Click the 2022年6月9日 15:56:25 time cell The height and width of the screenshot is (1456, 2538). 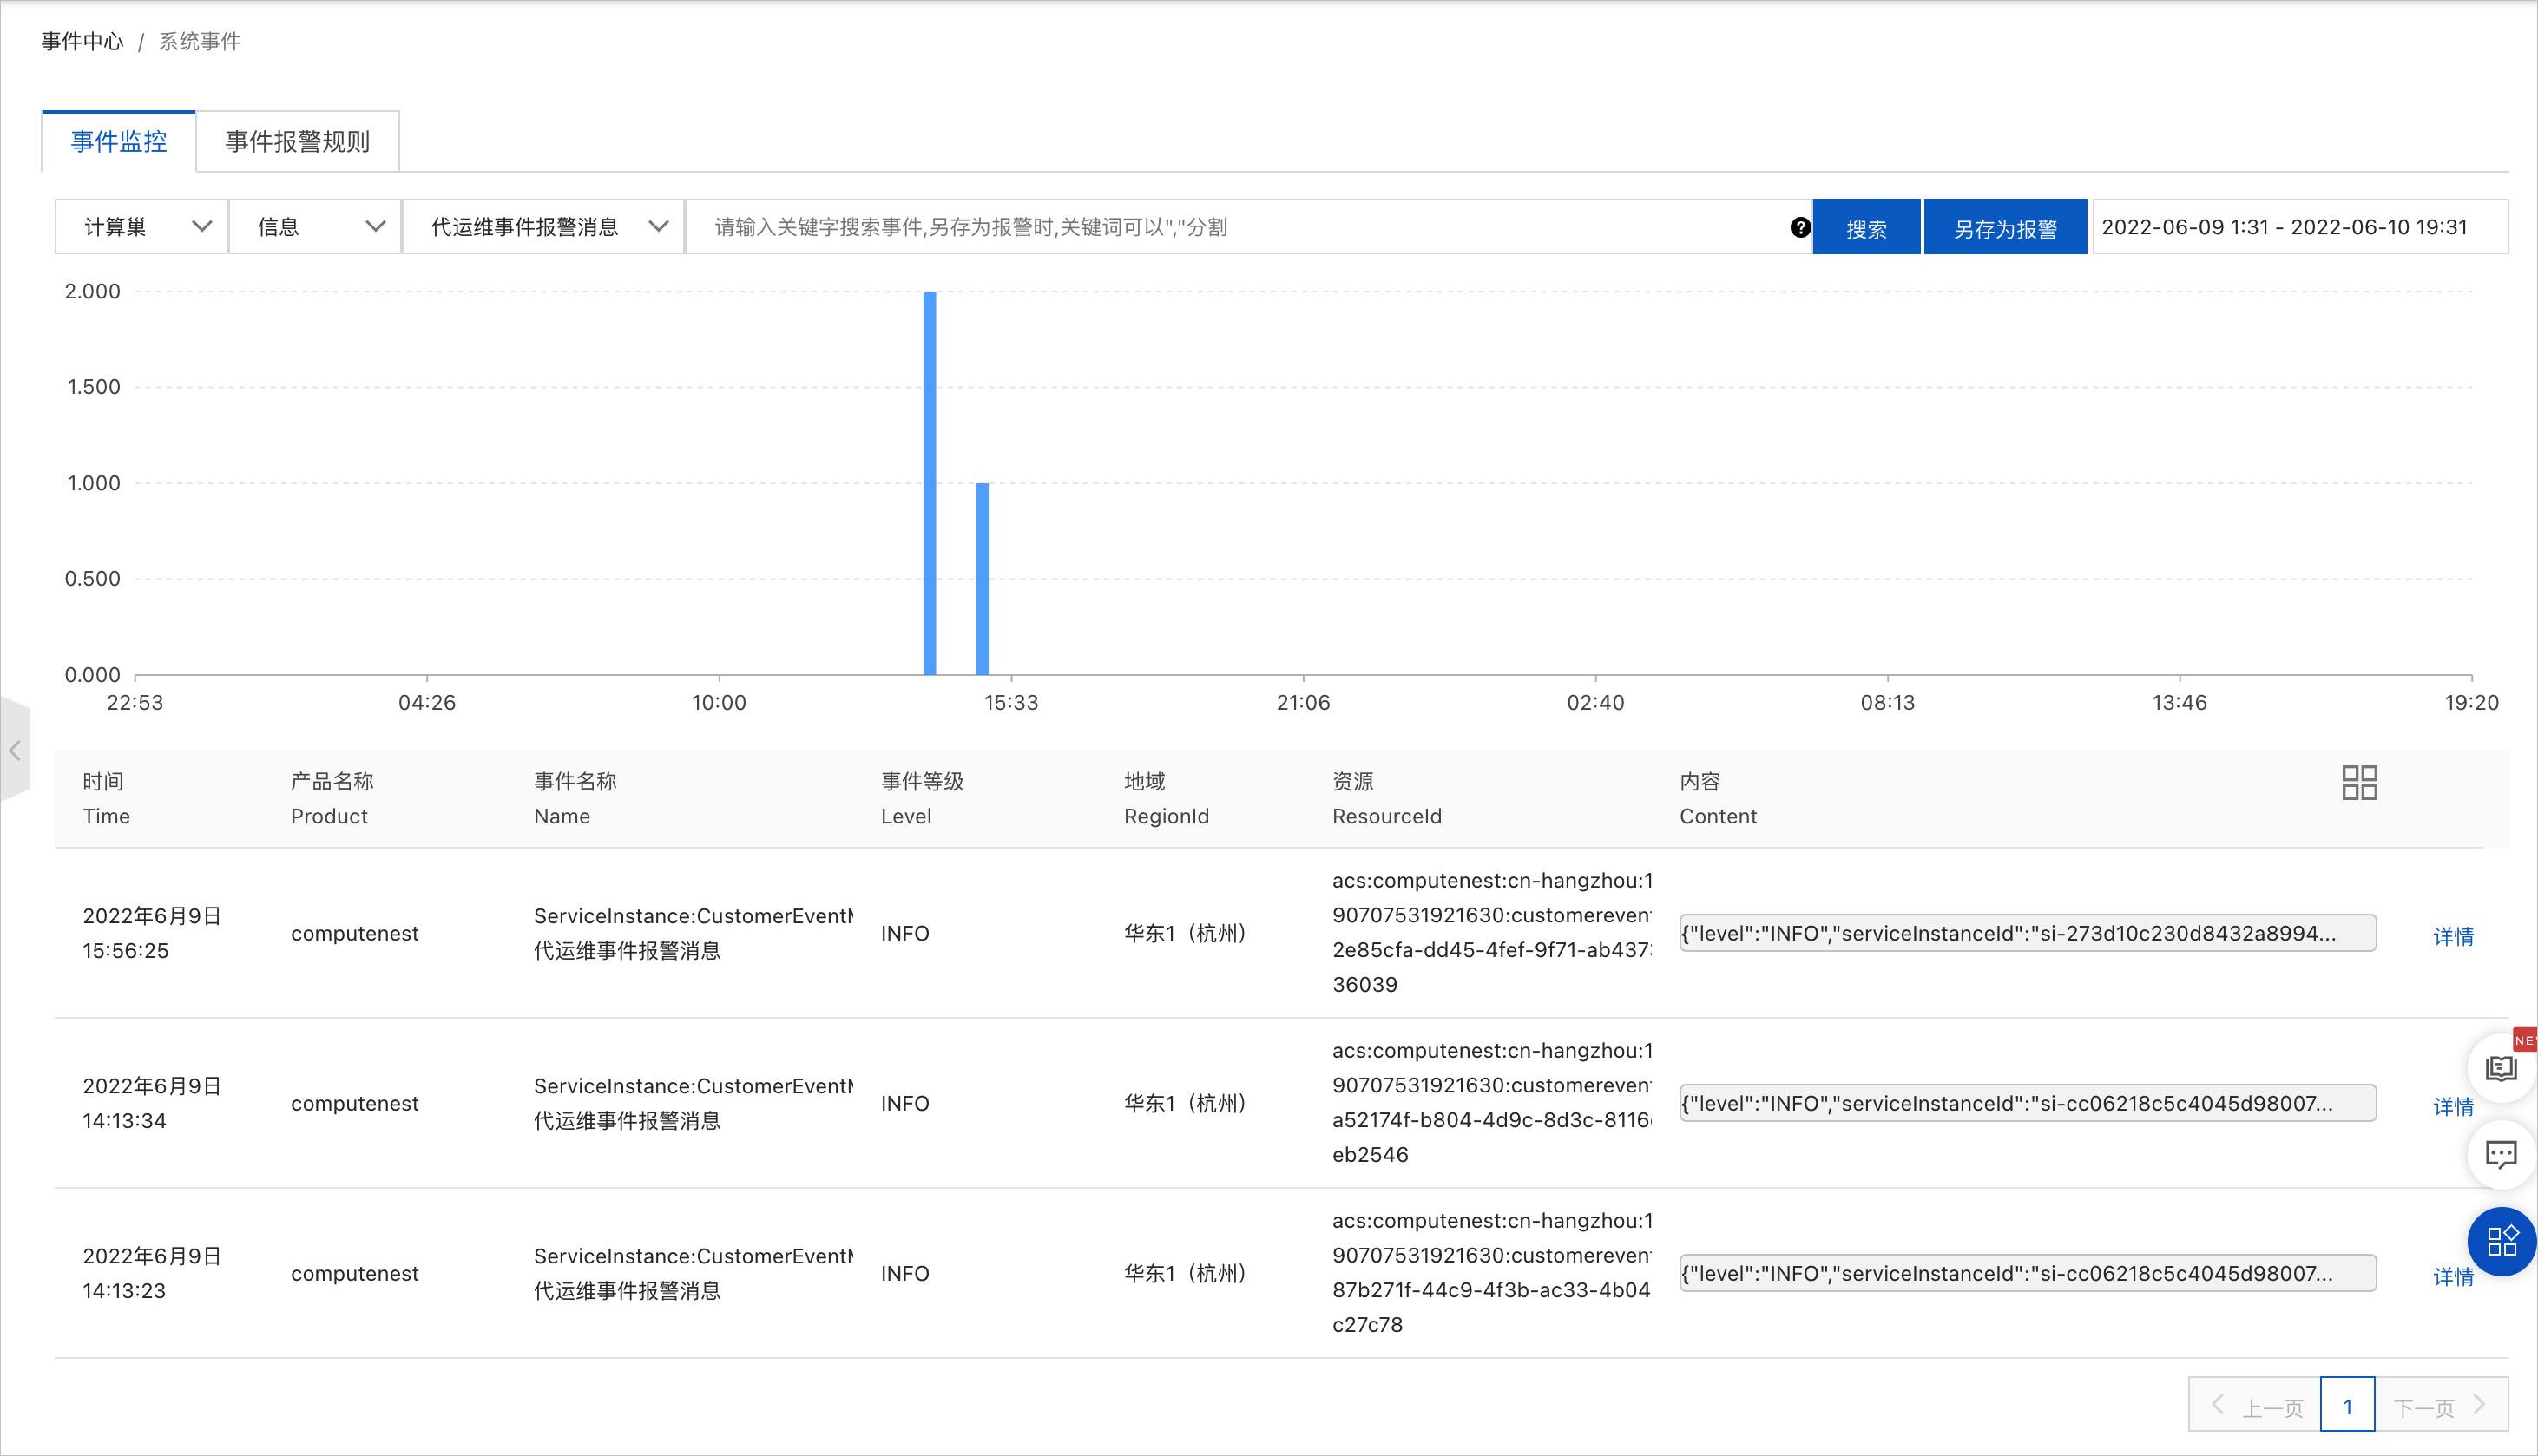[152, 933]
